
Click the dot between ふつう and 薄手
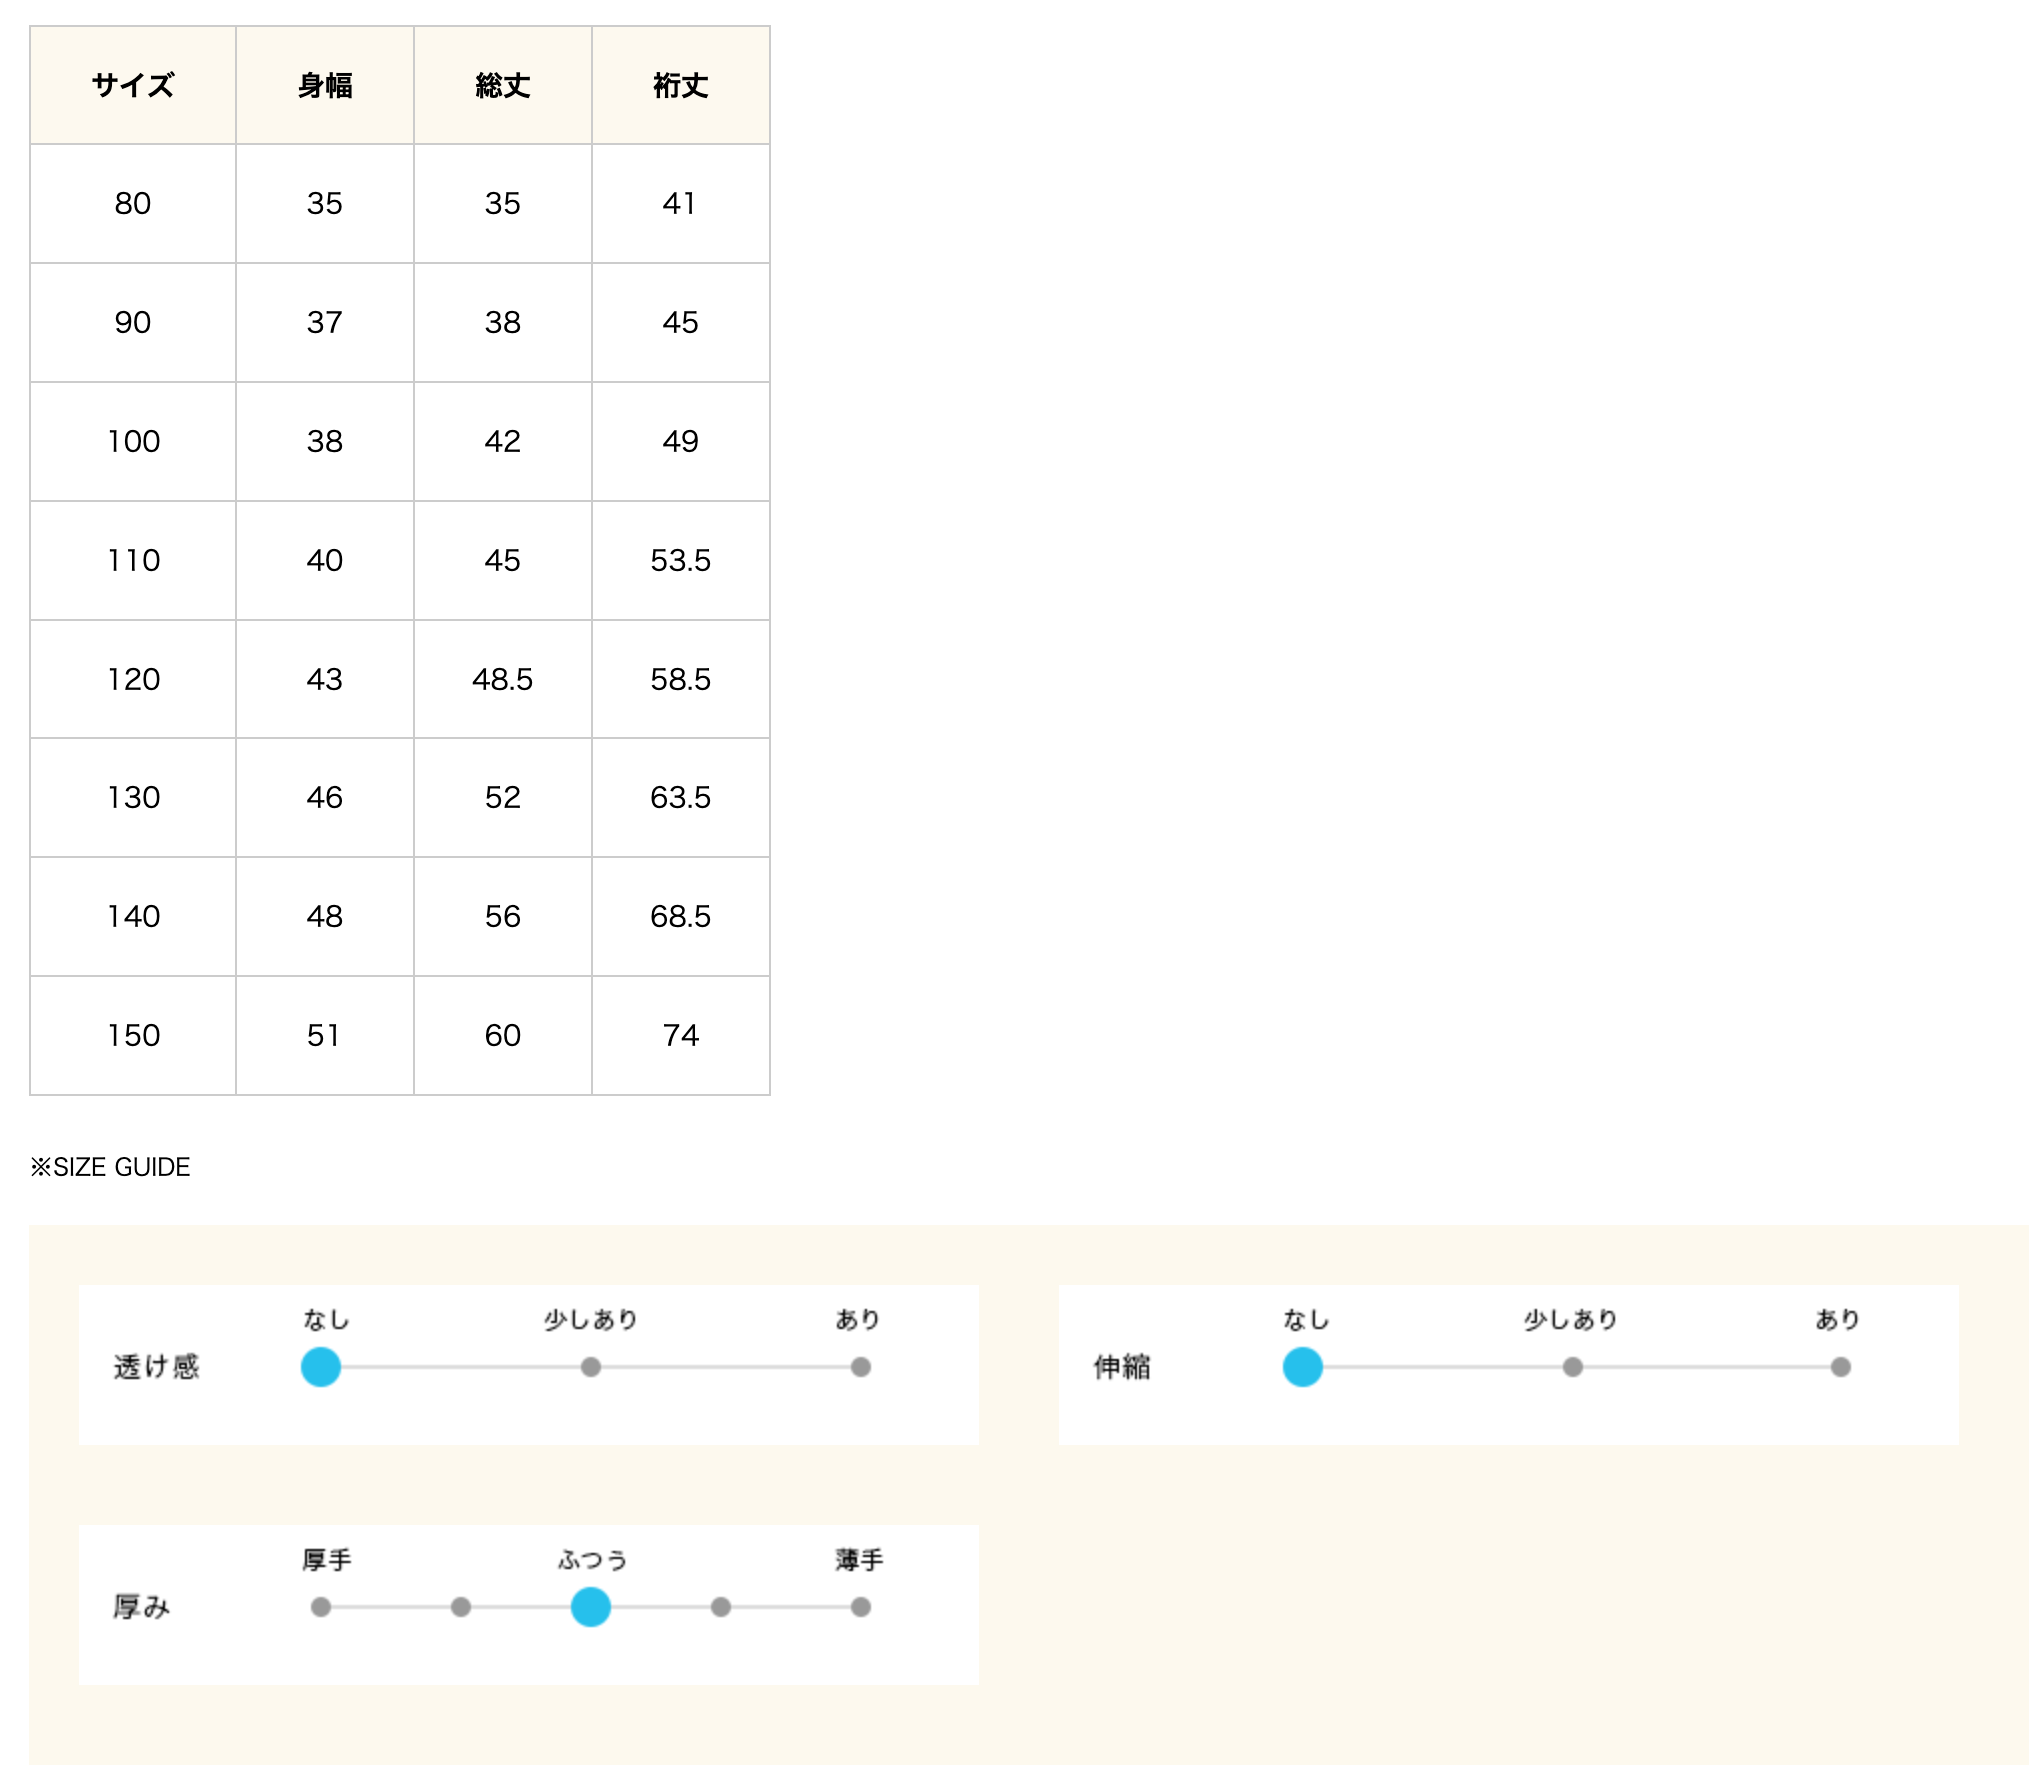721,1607
